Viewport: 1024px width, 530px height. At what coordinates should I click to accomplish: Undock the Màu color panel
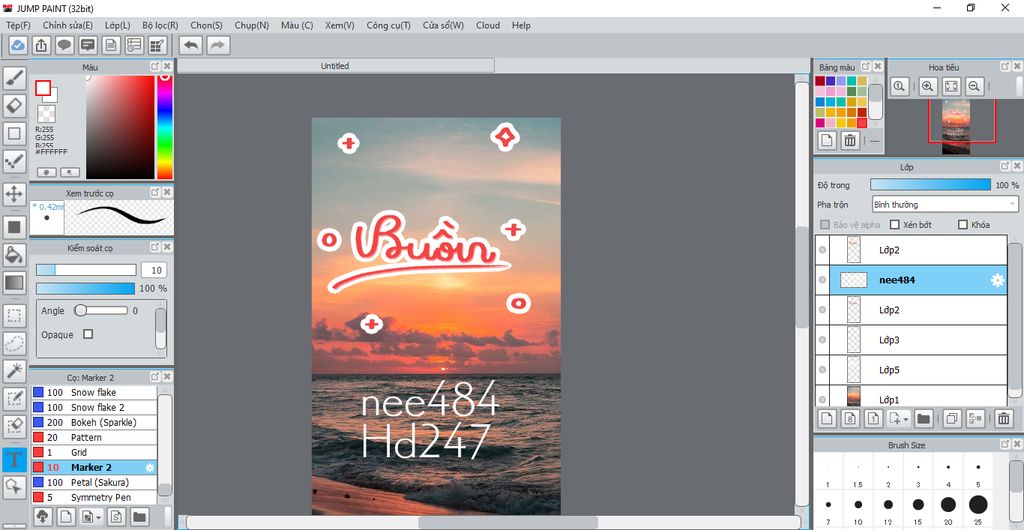[155, 66]
